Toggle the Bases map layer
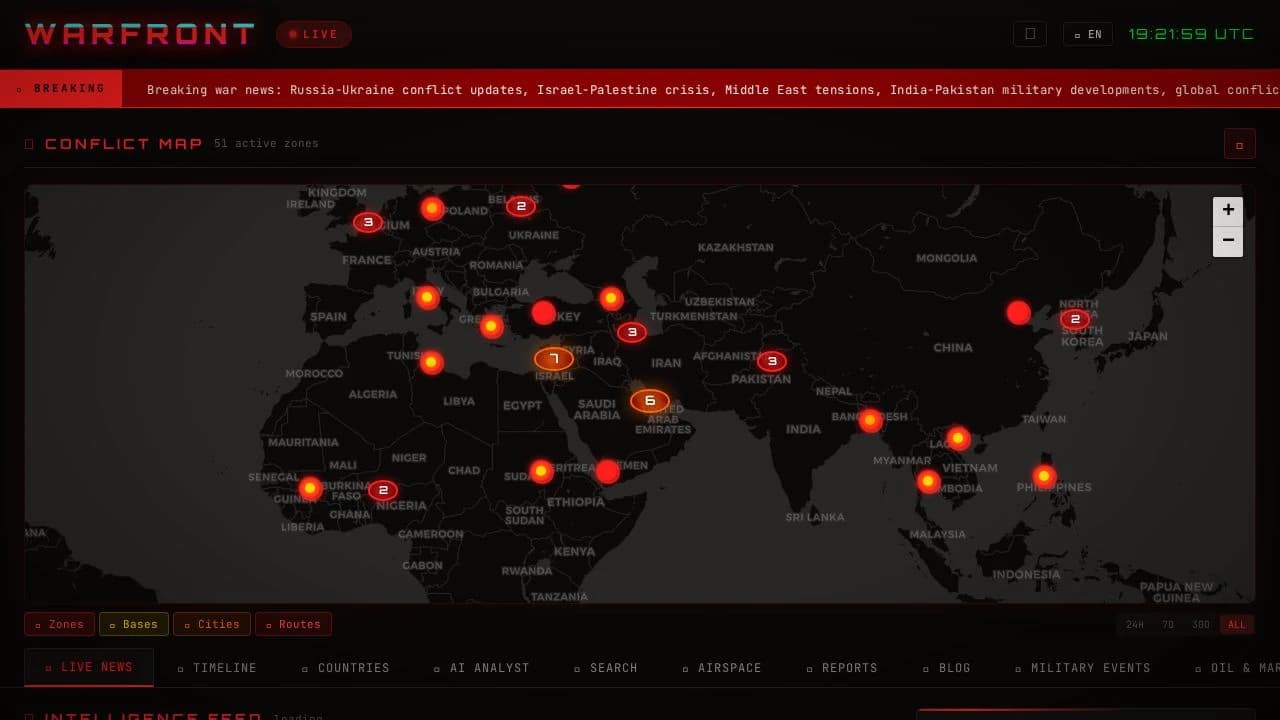 pyautogui.click(x=134, y=624)
